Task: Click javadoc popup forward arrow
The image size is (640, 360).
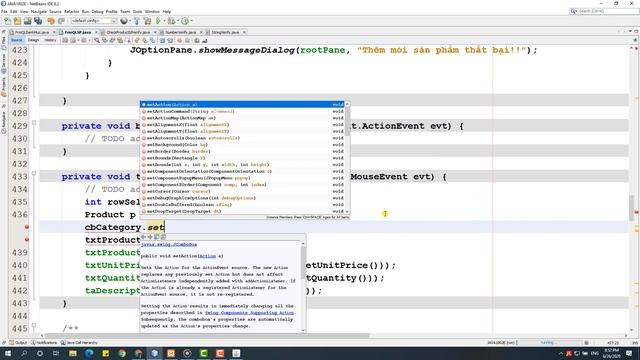Action: pos(150,237)
